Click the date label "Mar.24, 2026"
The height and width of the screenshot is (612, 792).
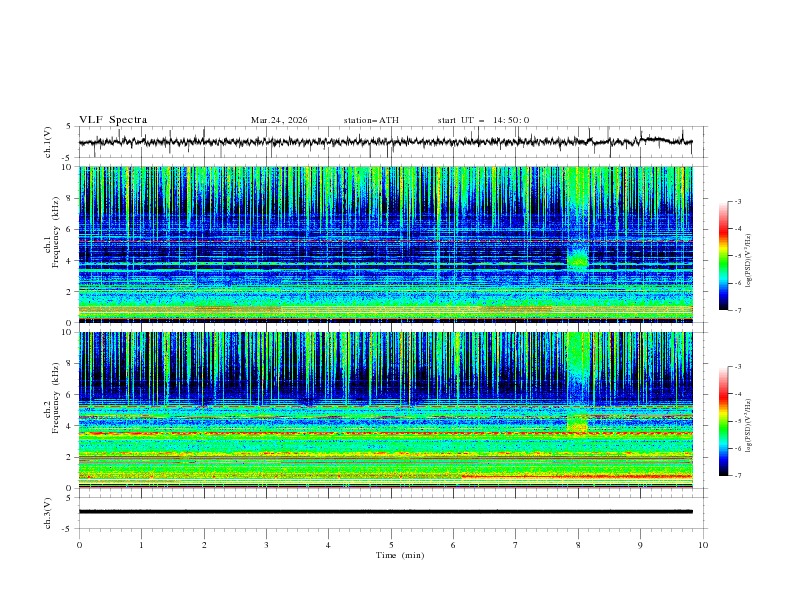[x=279, y=120]
